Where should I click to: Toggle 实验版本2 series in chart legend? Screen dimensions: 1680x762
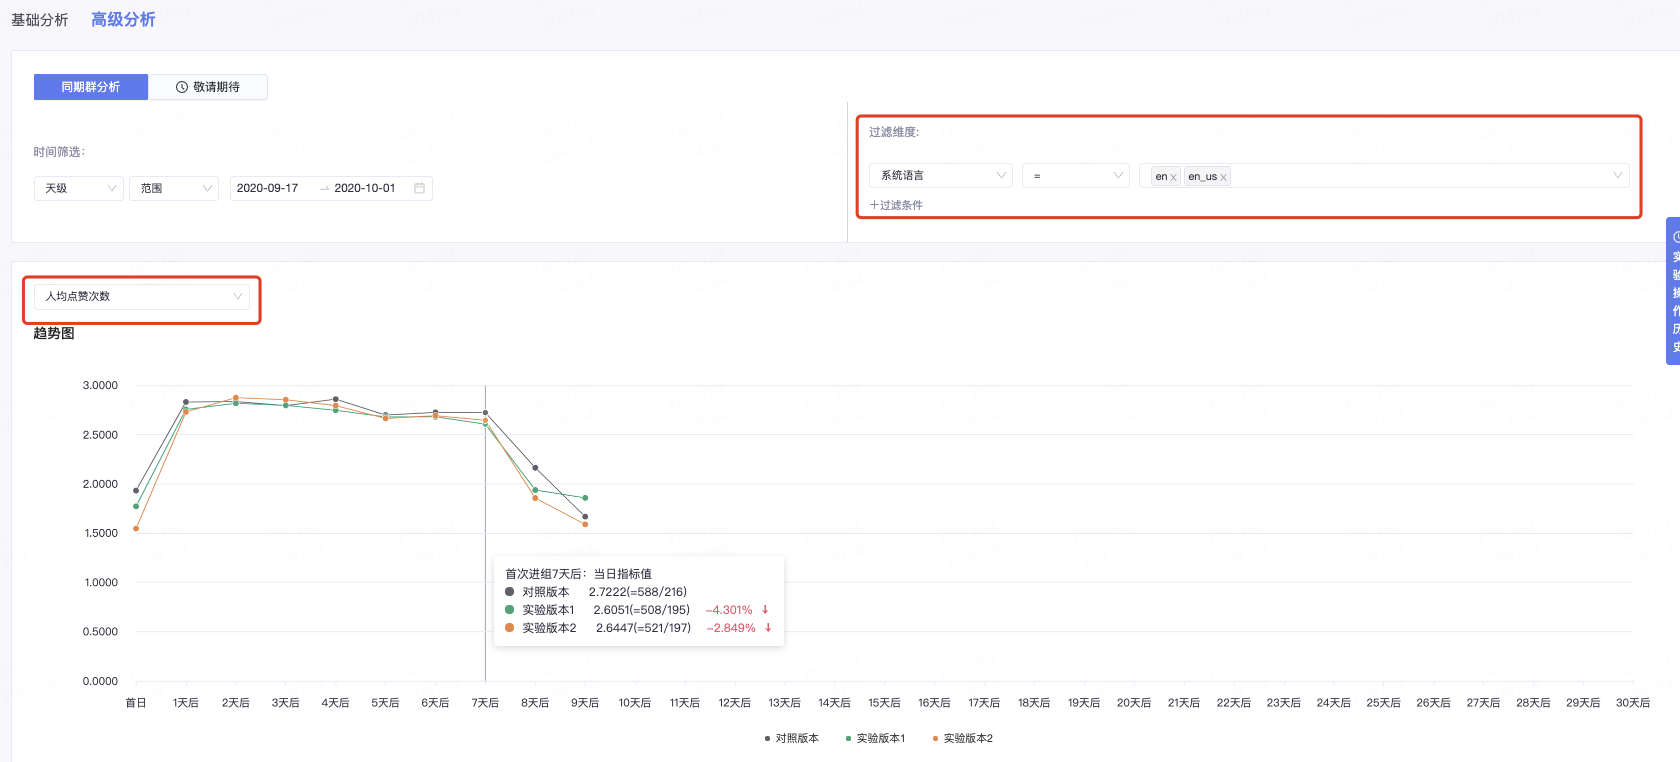click(x=962, y=738)
